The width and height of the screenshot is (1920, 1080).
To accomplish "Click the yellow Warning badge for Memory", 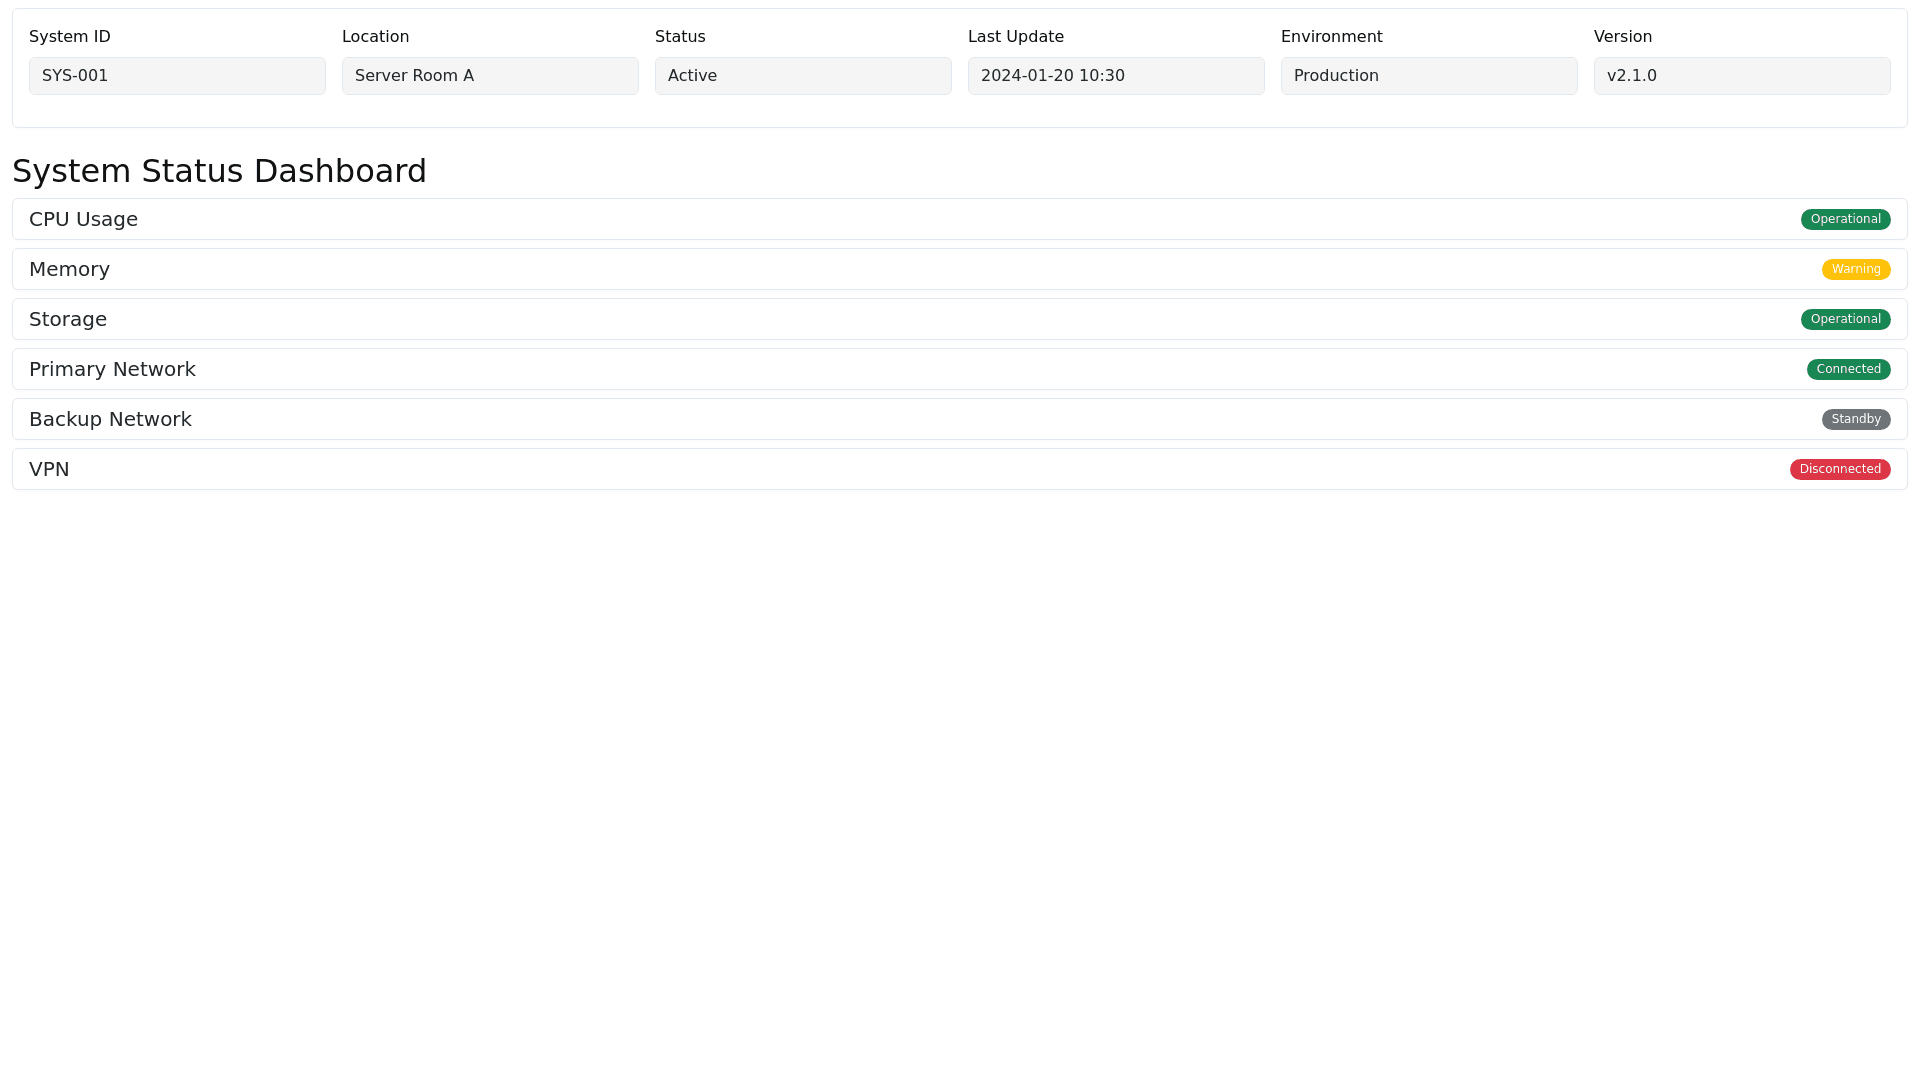I will coord(1855,269).
